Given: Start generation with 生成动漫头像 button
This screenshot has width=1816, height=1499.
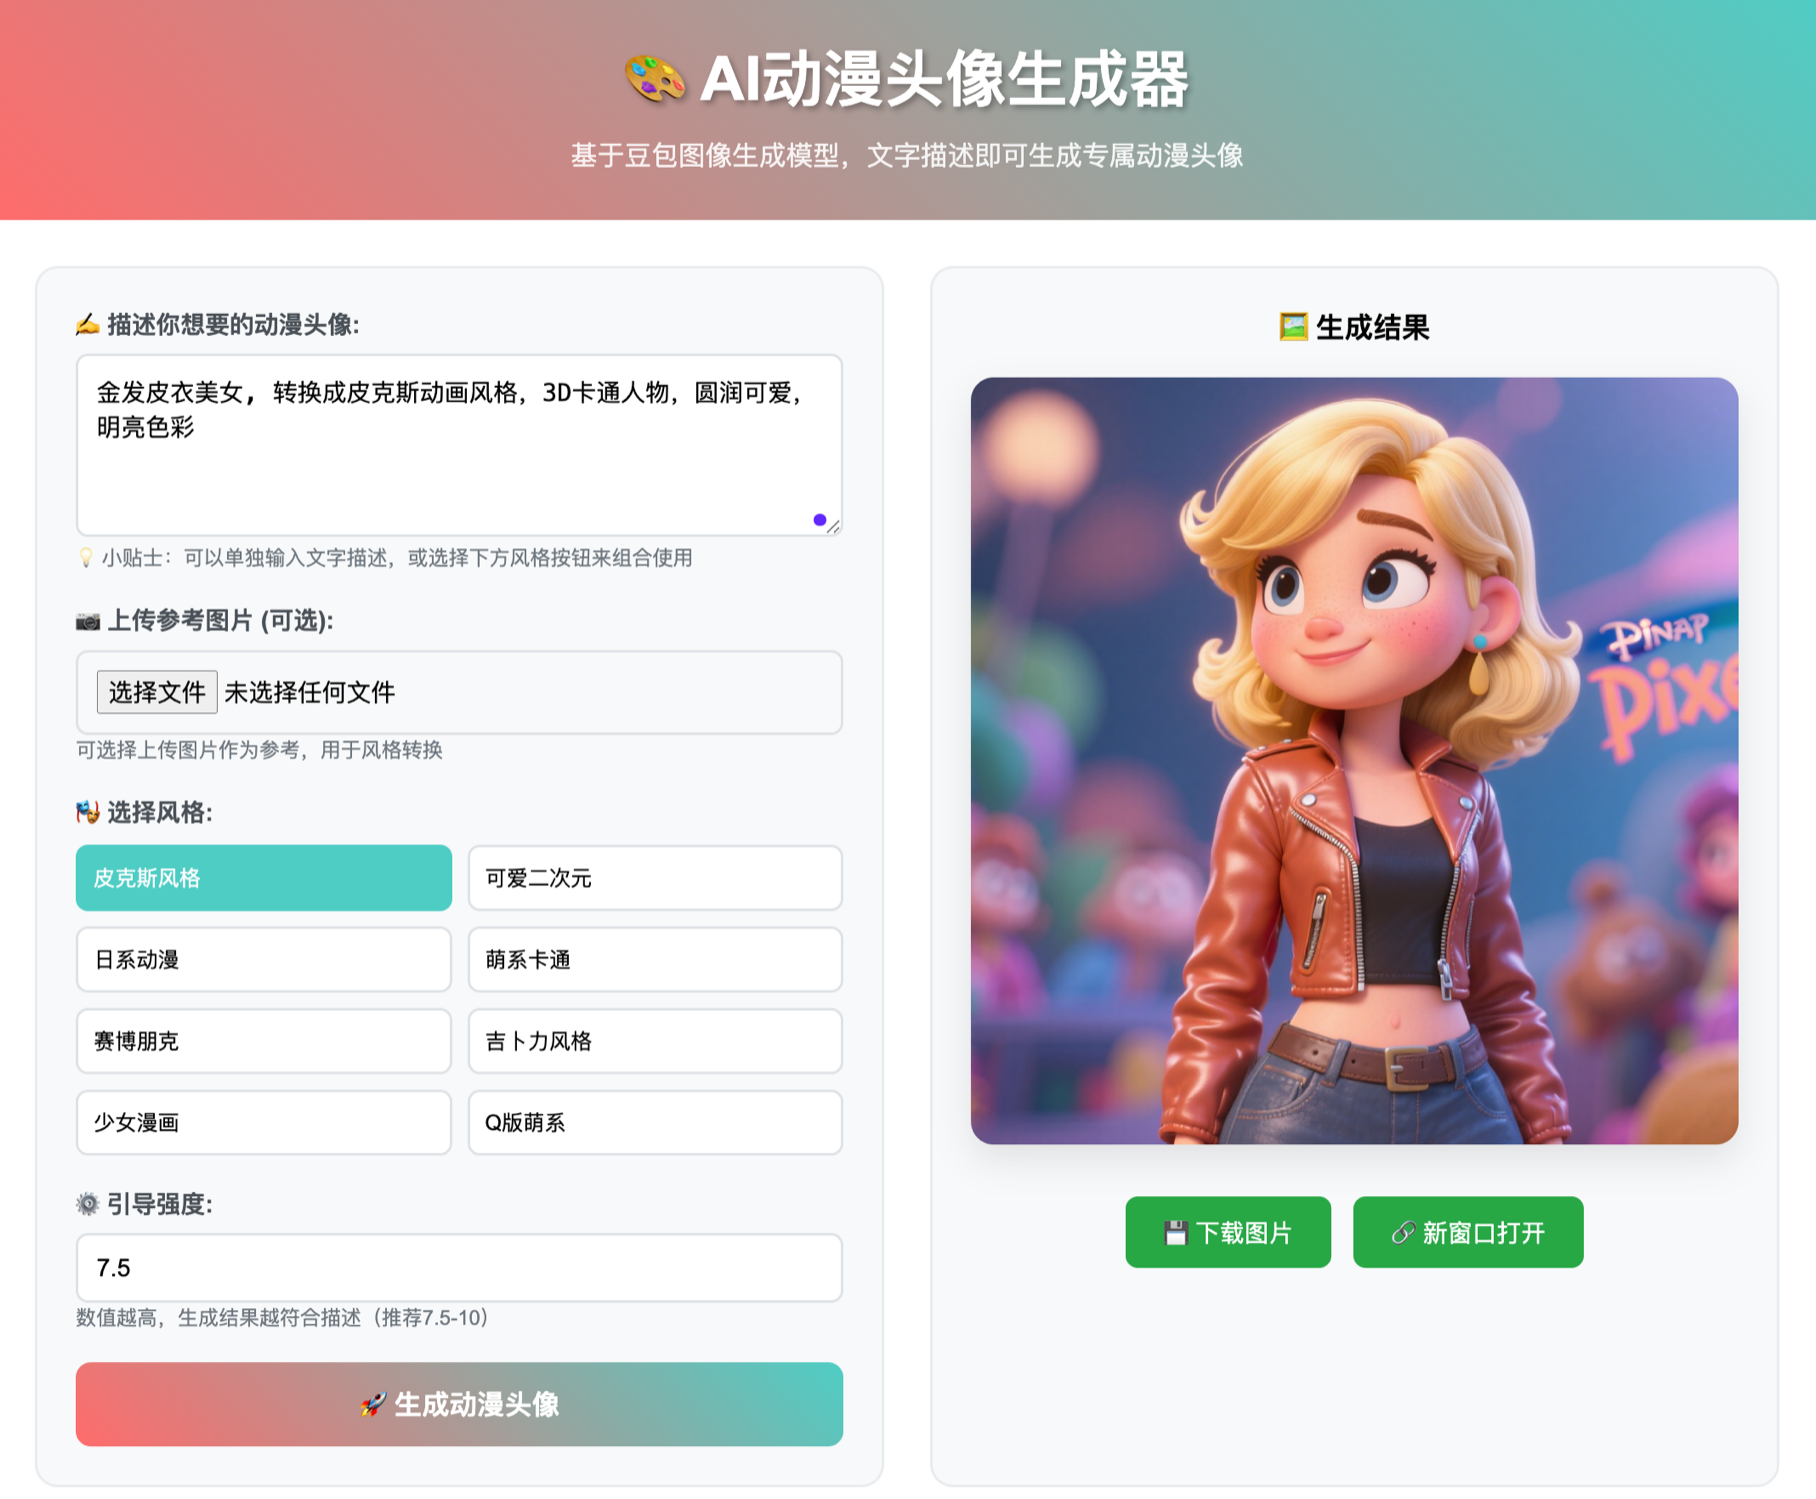Looking at the screenshot, I should coord(459,1404).
